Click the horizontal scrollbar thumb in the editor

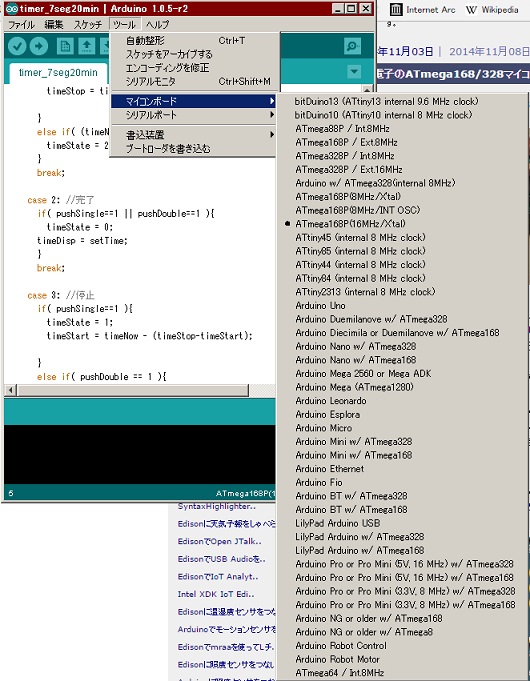(x=132, y=390)
